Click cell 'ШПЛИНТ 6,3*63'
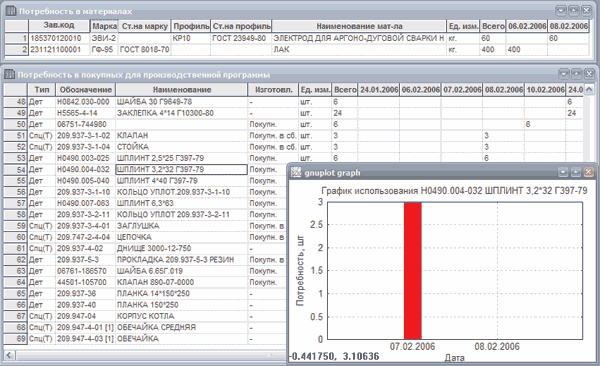The image size is (600, 366). [x=182, y=203]
